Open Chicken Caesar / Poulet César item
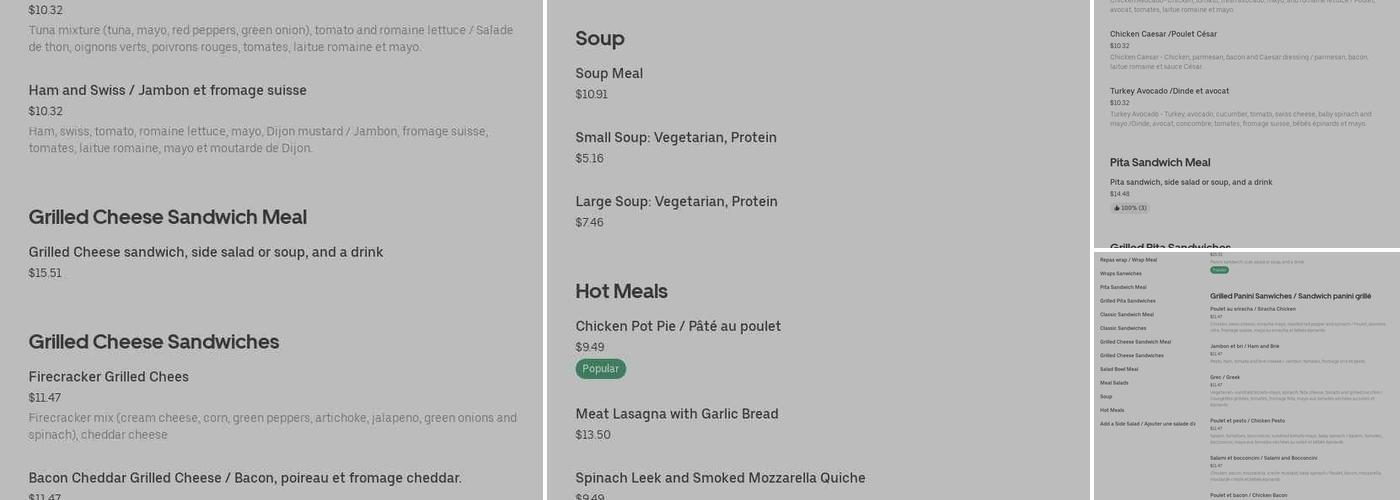This screenshot has height=500, width=1400. 1148,34
